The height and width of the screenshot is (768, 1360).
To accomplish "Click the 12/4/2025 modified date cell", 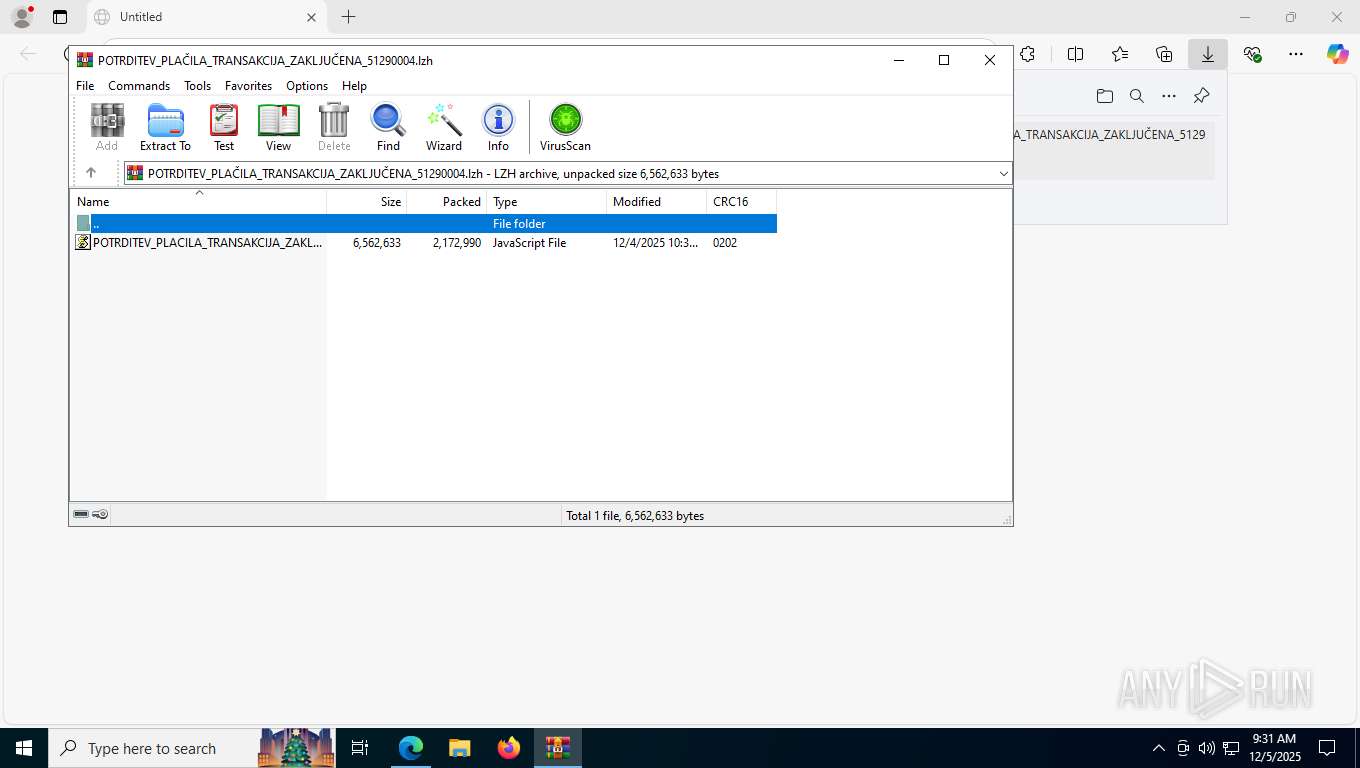I will pyautogui.click(x=655, y=242).
